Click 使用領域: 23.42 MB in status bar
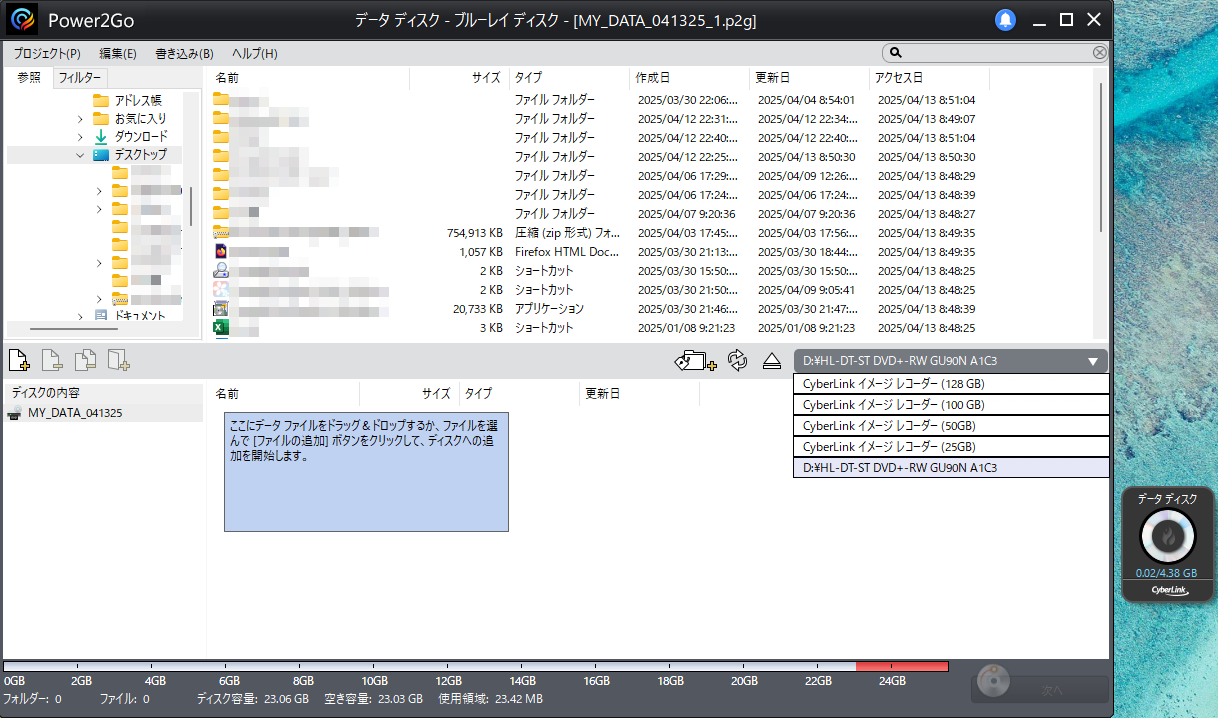 (x=491, y=699)
